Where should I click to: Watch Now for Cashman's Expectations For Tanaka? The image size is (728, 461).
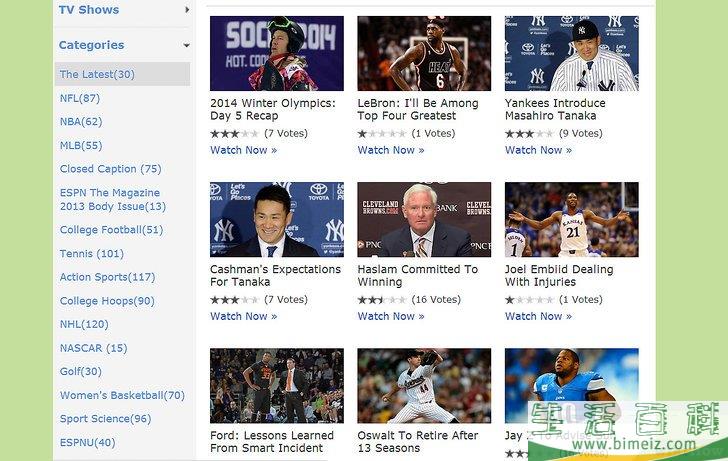(x=243, y=316)
